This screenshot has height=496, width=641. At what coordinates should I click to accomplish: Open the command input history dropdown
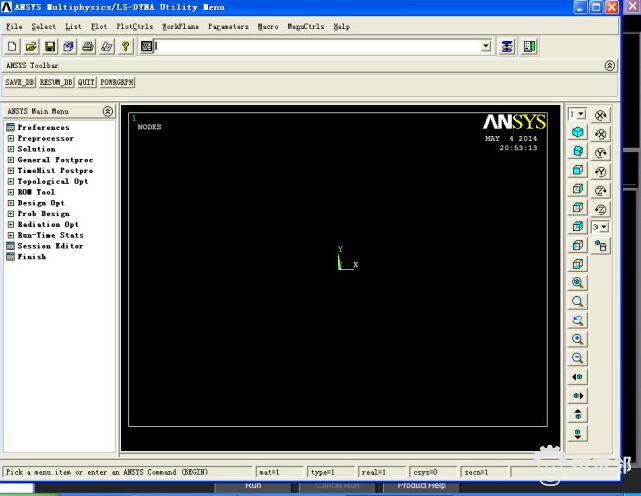coord(486,46)
